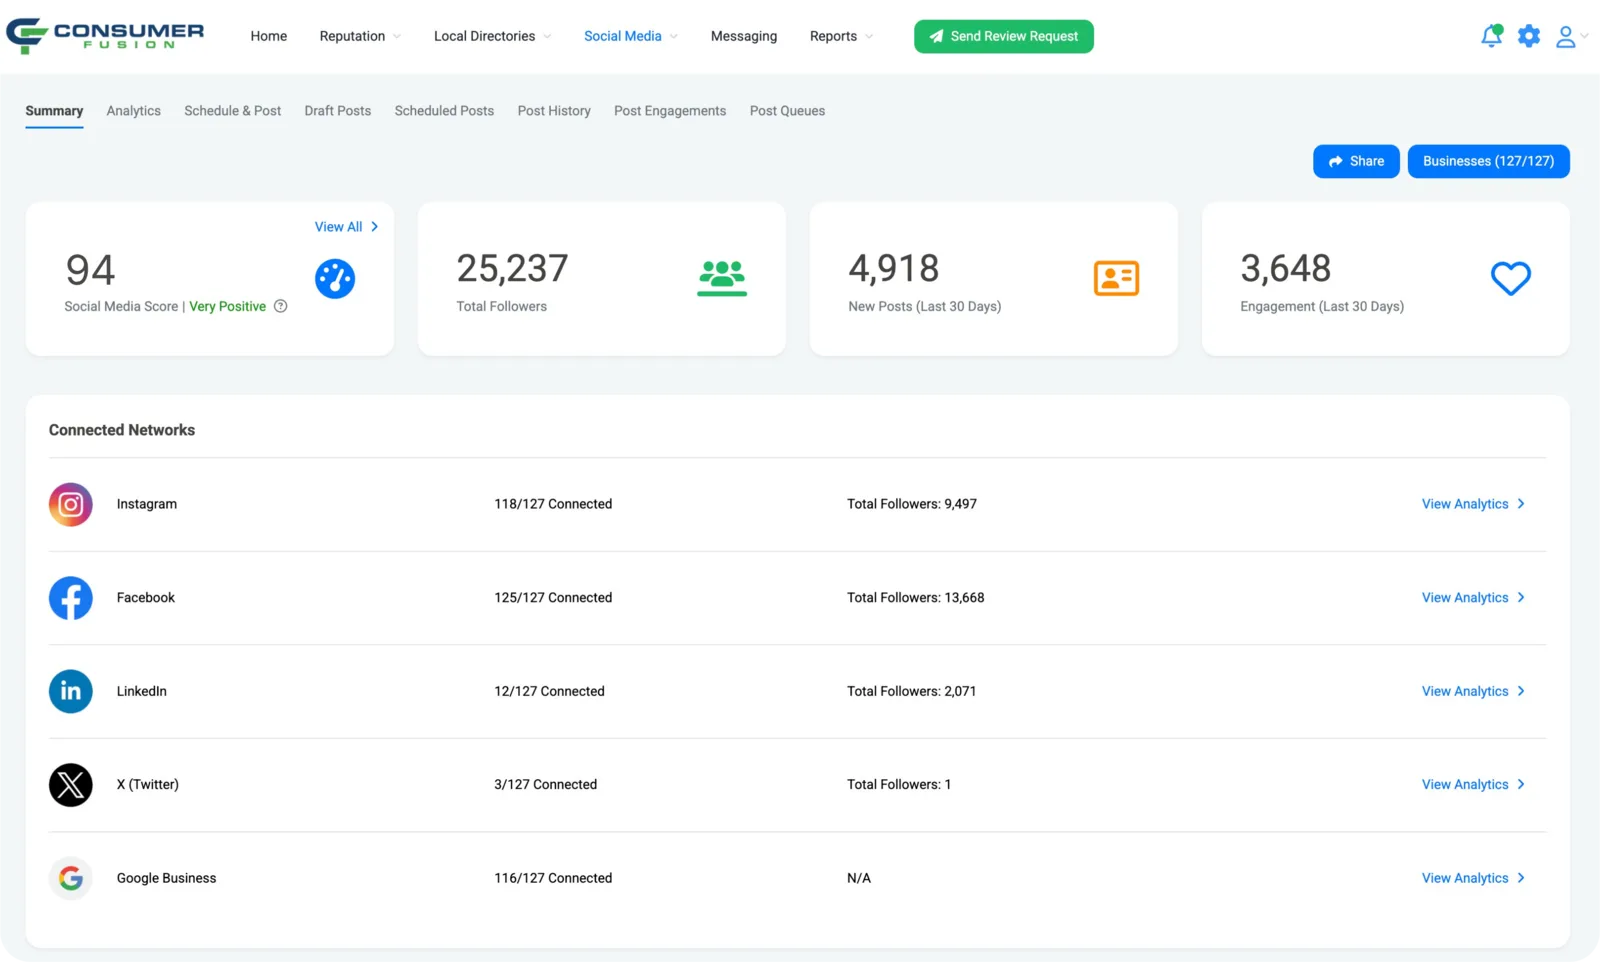
Task: Open the Messaging menu item
Action: pyautogui.click(x=743, y=36)
